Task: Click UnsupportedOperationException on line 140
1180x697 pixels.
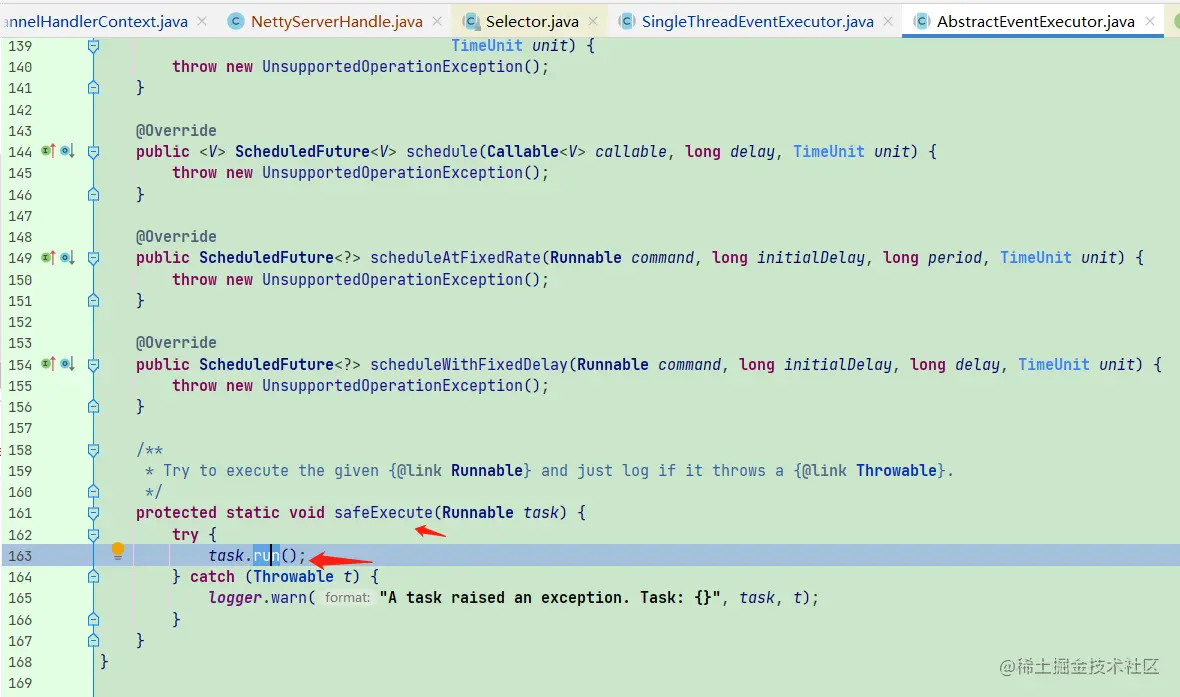Action: pyautogui.click(x=392, y=66)
